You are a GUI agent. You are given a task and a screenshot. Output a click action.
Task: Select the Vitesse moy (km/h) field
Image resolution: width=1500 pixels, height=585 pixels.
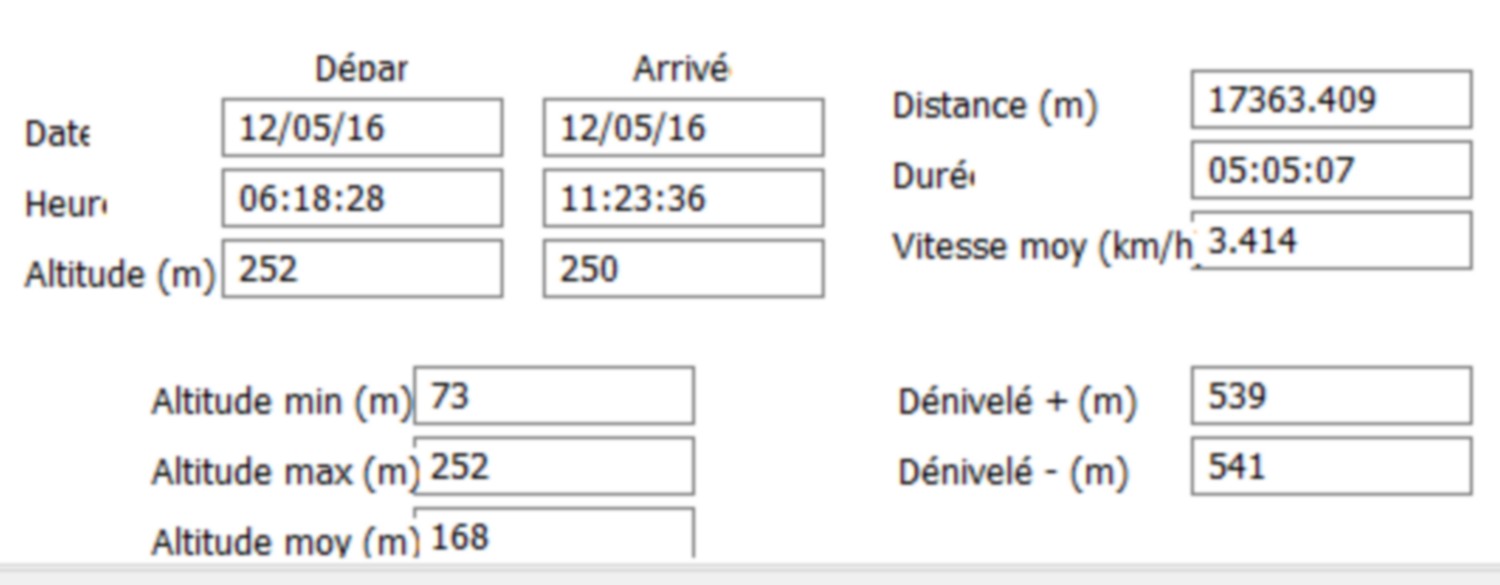[1332, 241]
